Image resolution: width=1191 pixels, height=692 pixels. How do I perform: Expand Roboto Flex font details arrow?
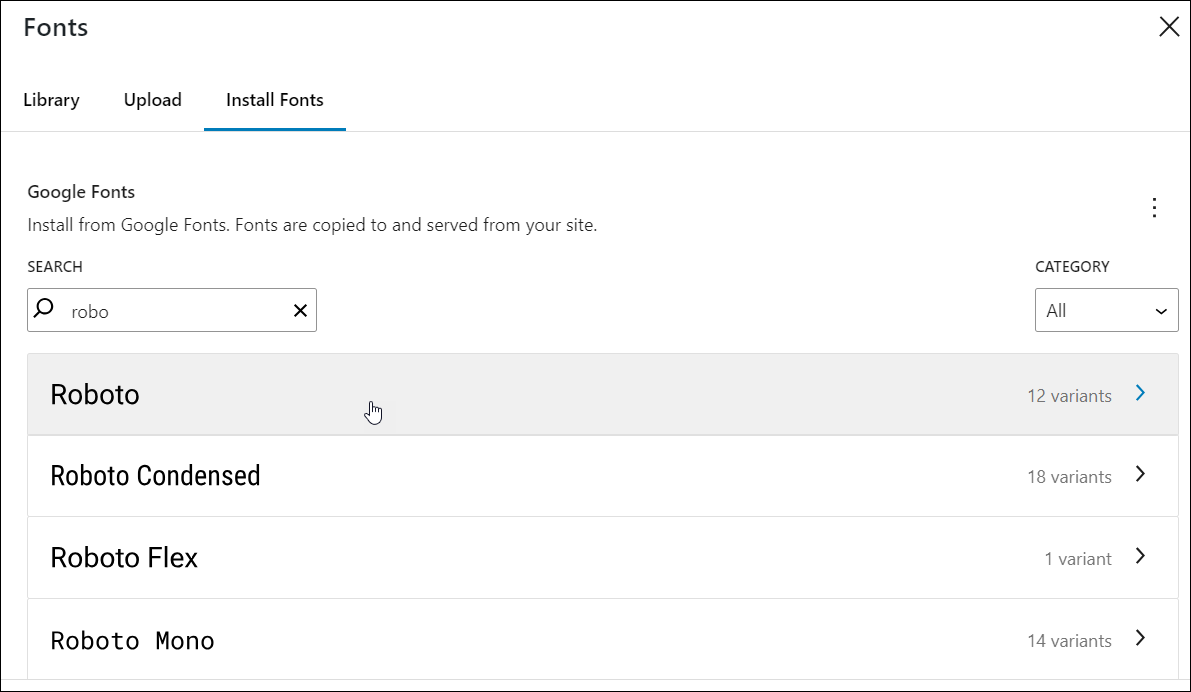[1140, 556]
